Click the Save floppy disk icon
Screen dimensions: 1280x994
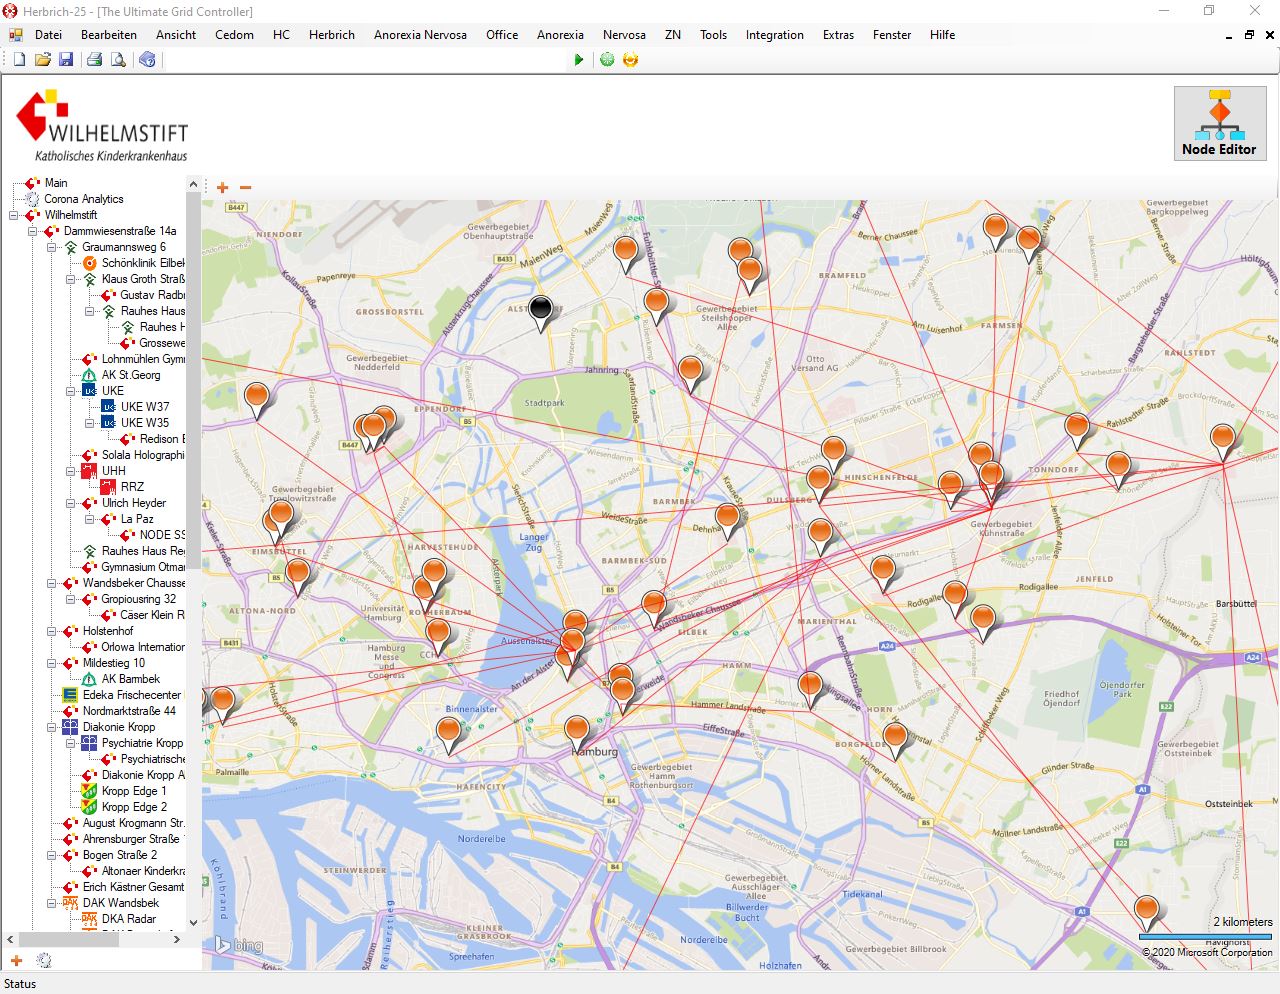click(x=66, y=60)
